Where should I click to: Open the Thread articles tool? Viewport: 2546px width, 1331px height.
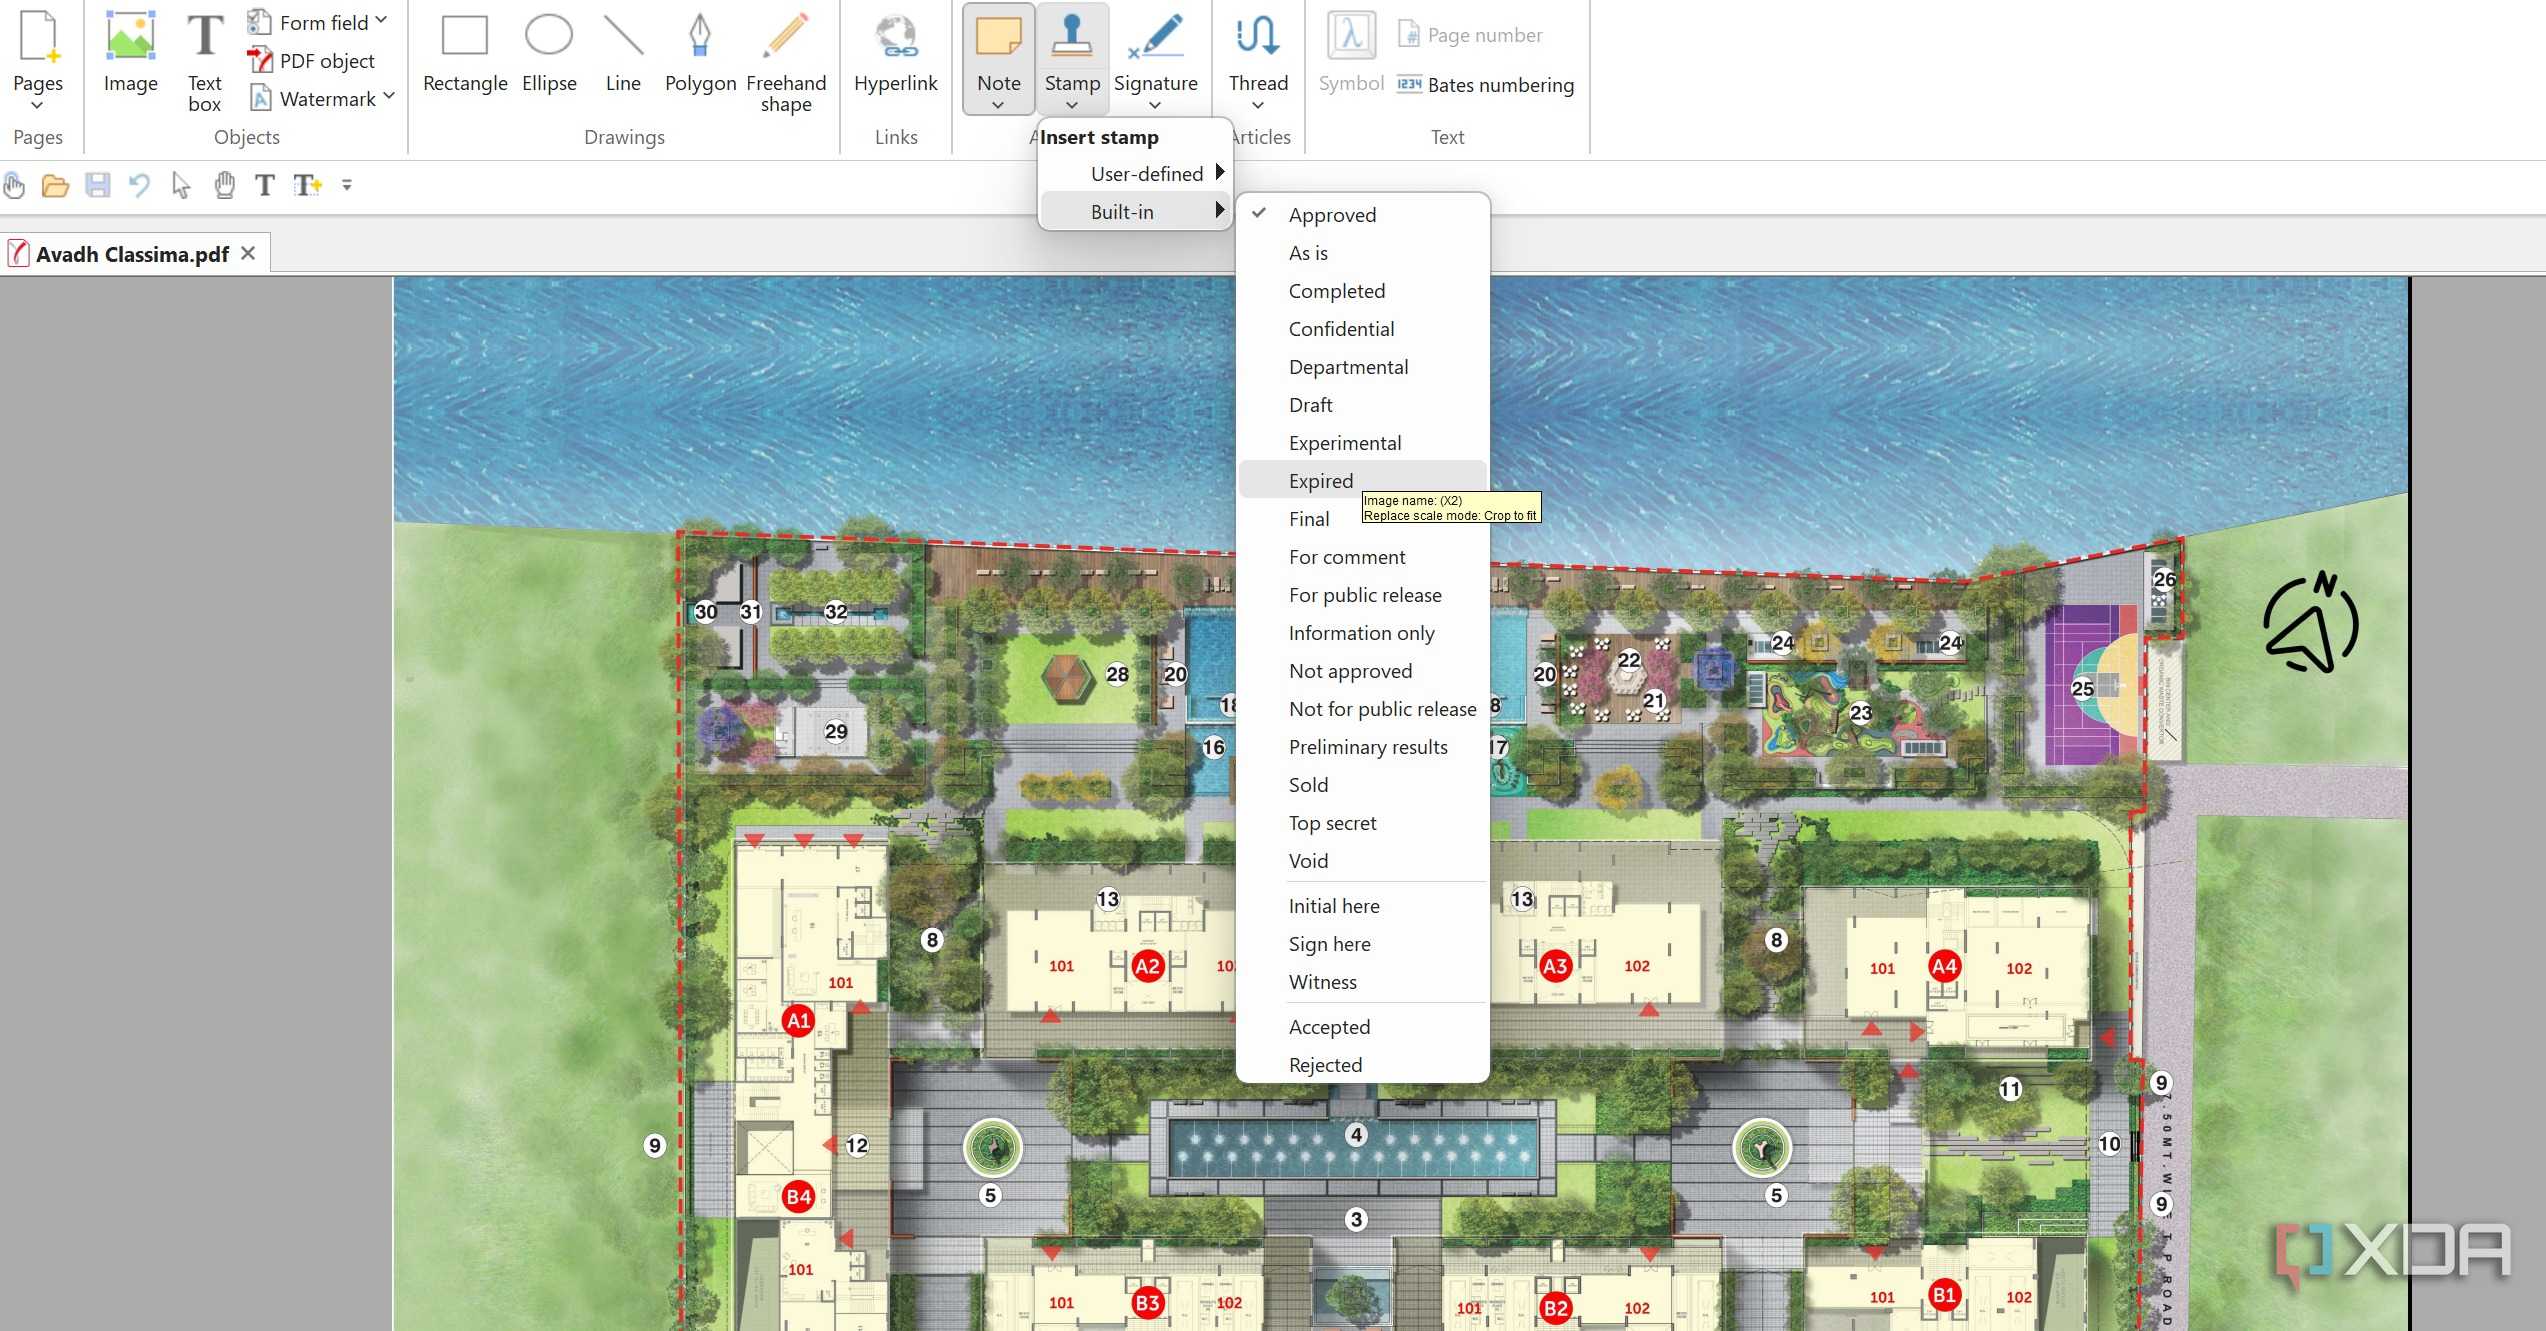click(x=1258, y=60)
